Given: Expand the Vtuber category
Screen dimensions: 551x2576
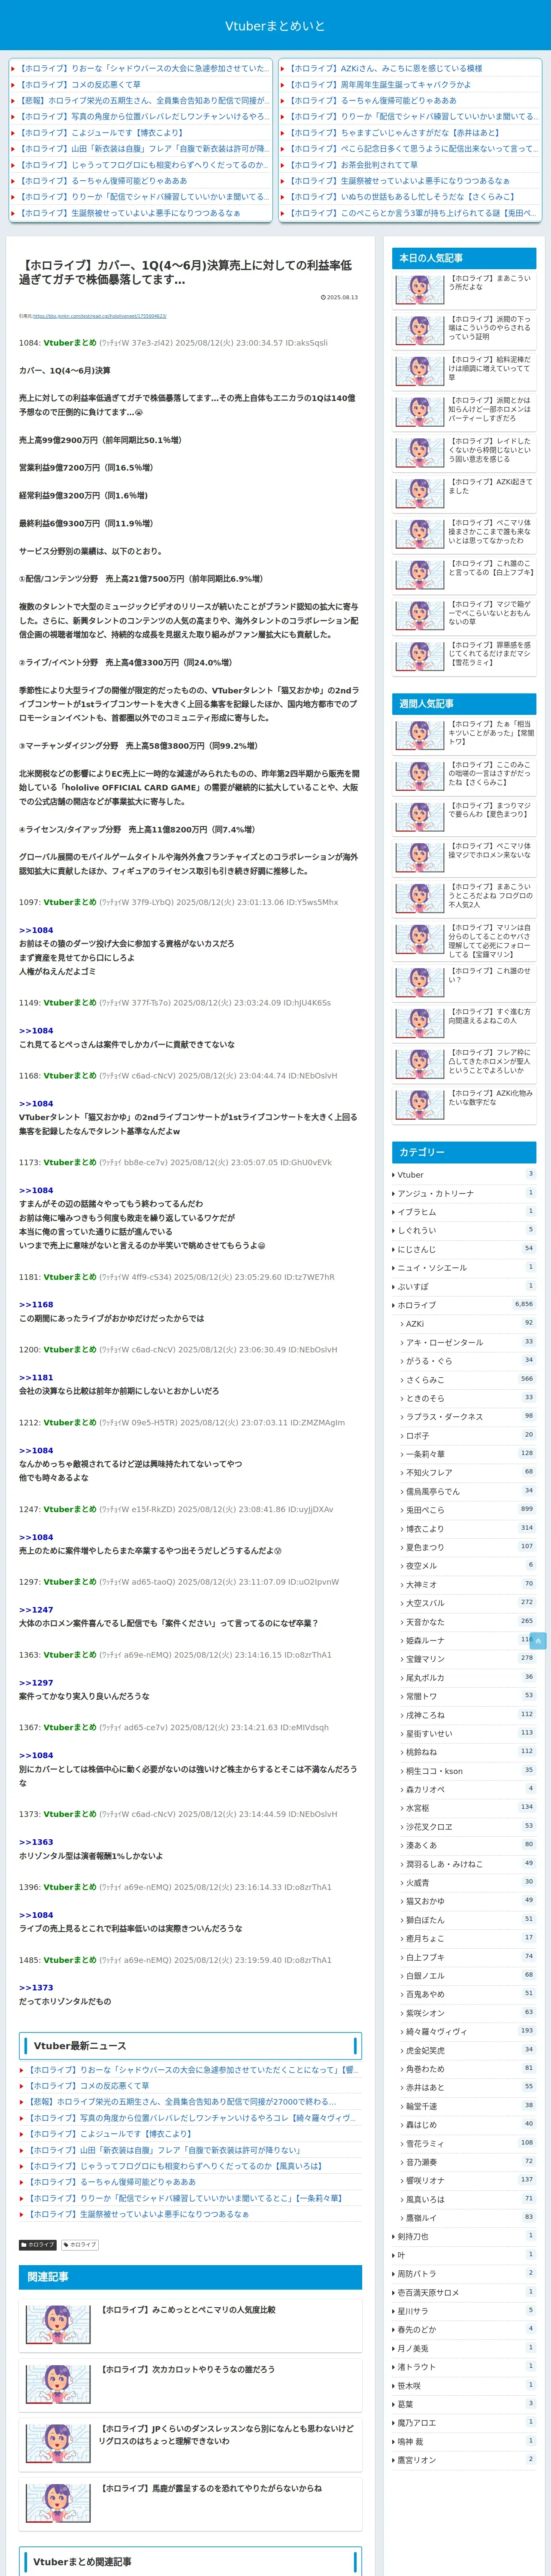Looking at the screenshot, I should click(464, 1175).
